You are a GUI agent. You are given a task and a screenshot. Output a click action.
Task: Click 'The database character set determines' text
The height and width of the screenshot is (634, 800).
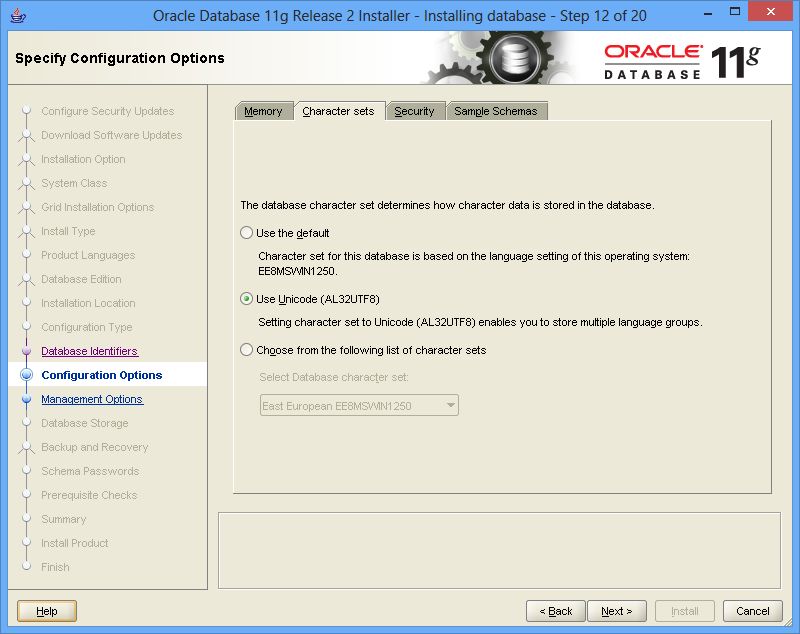(x=447, y=205)
